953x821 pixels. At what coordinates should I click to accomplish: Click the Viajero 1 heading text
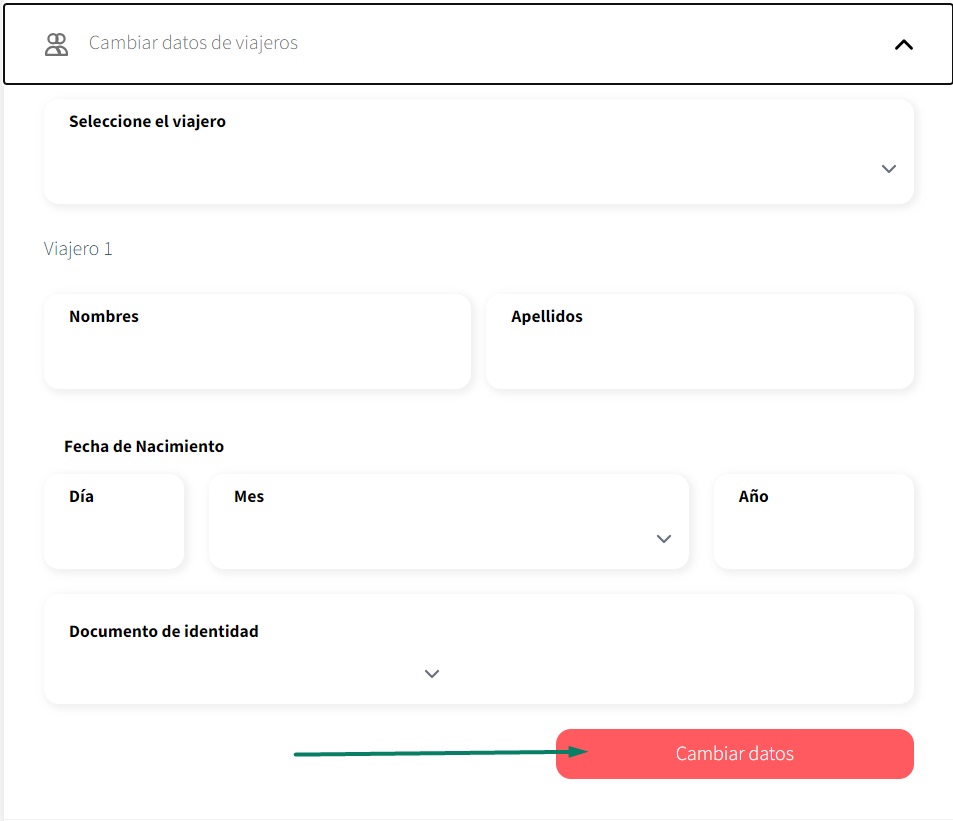[x=78, y=249]
